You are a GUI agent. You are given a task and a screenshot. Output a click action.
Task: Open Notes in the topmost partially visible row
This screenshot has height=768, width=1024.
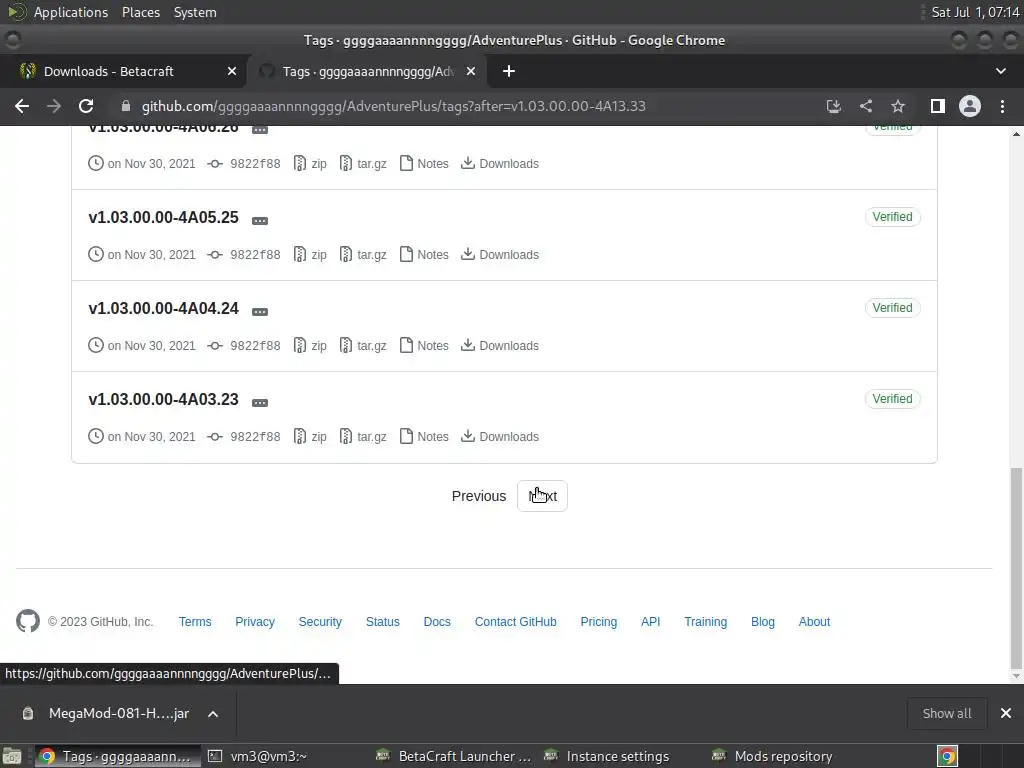[x=424, y=164]
